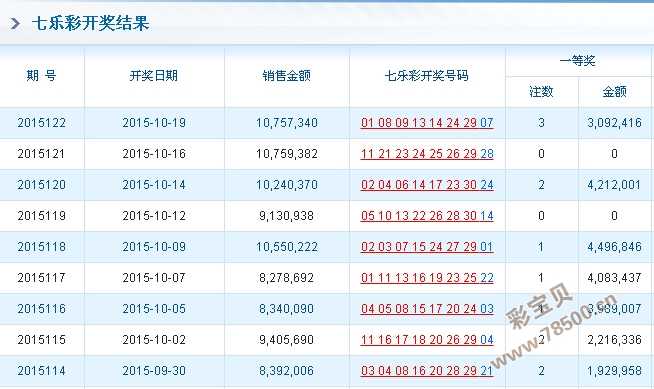Viewport: 654px width, 389px height.
Task: Click the 销售金额 column header
Action: click(287, 75)
